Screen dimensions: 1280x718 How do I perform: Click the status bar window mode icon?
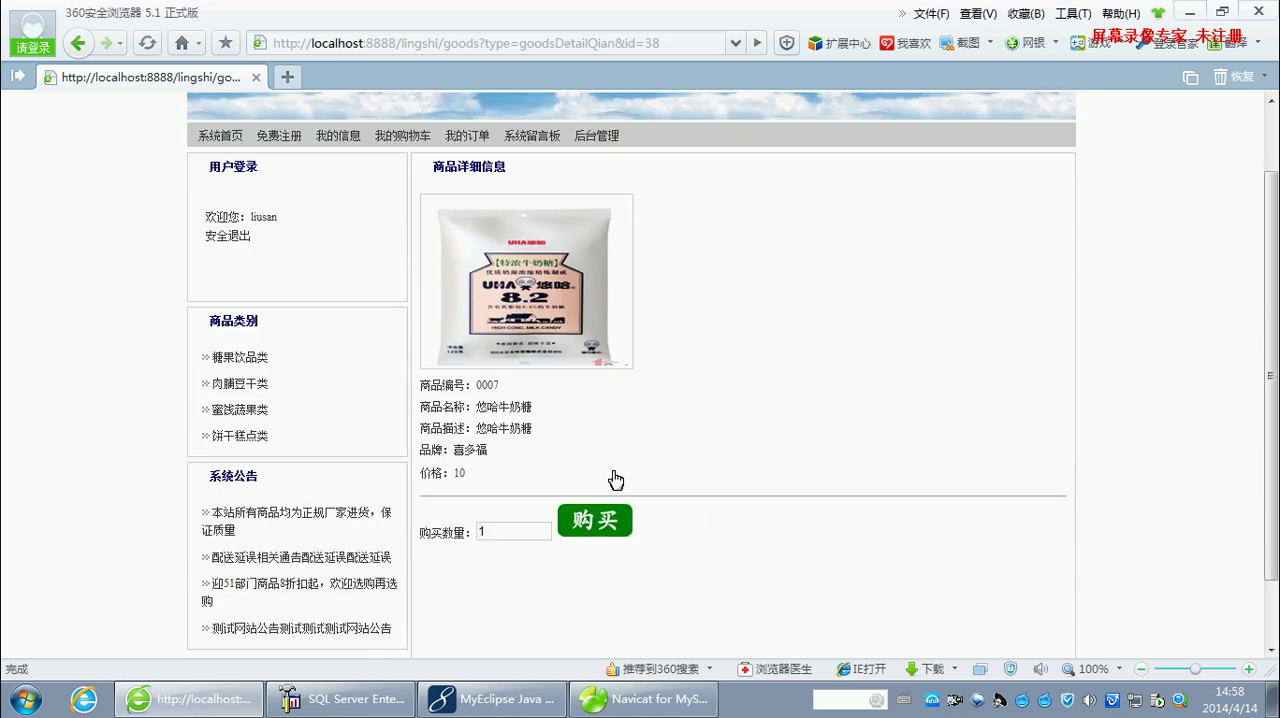tap(980, 669)
